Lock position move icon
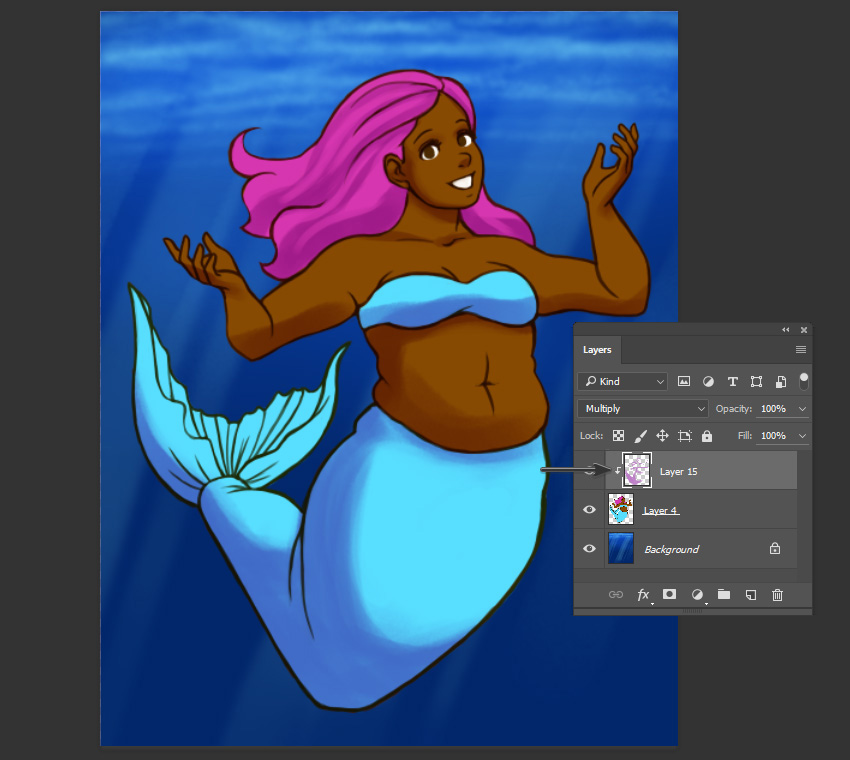 pos(662,436)
